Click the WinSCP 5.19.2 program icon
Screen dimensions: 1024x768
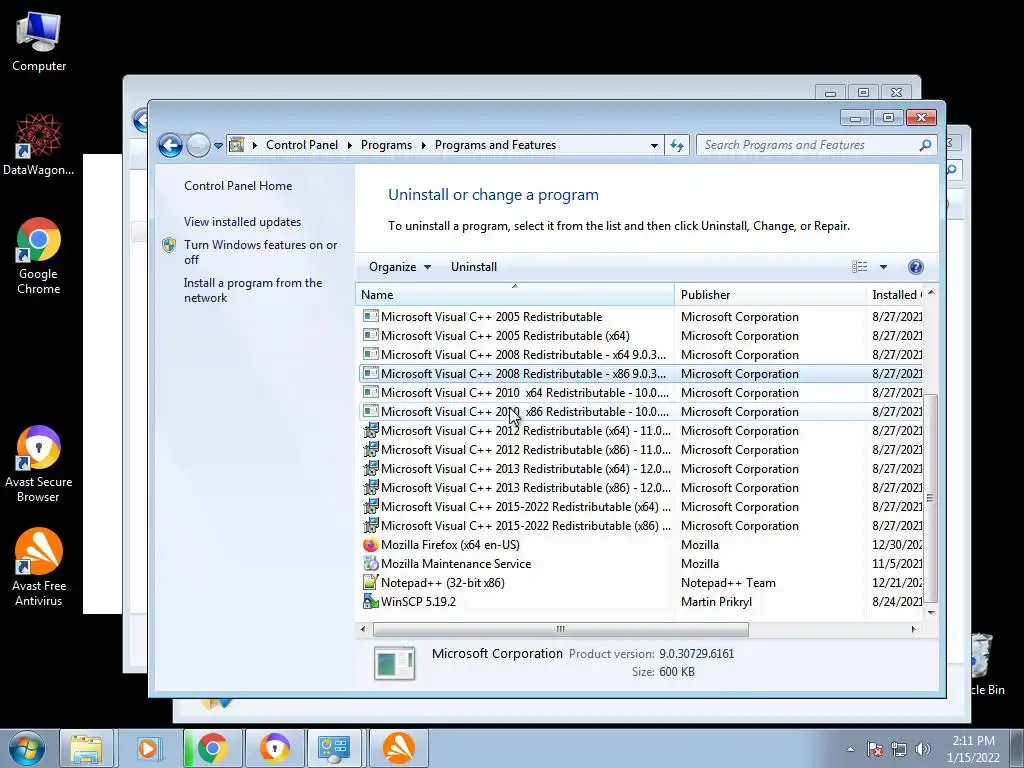click(370, 601)
